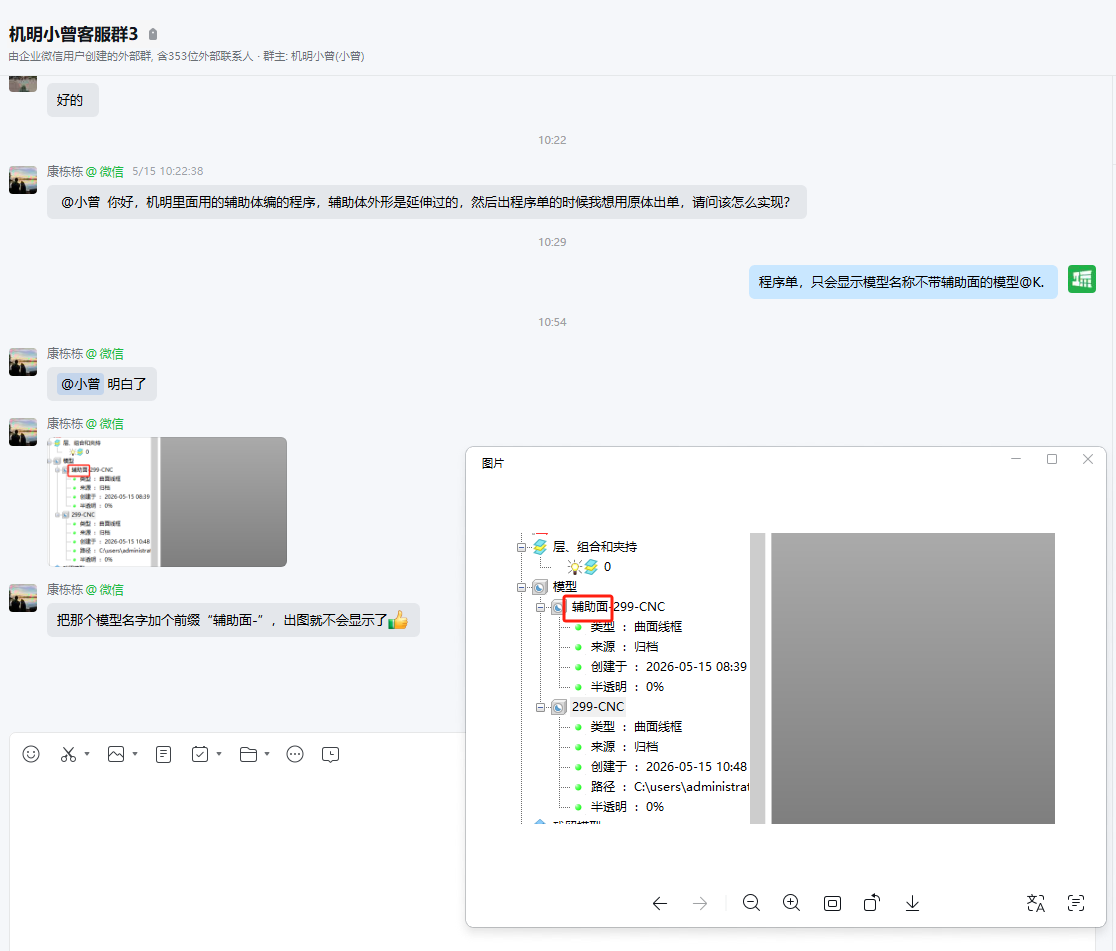The height and width of the screenshot is (951, 1116).
Task: Open folder icon dropdown arrow
Action: 267,754
